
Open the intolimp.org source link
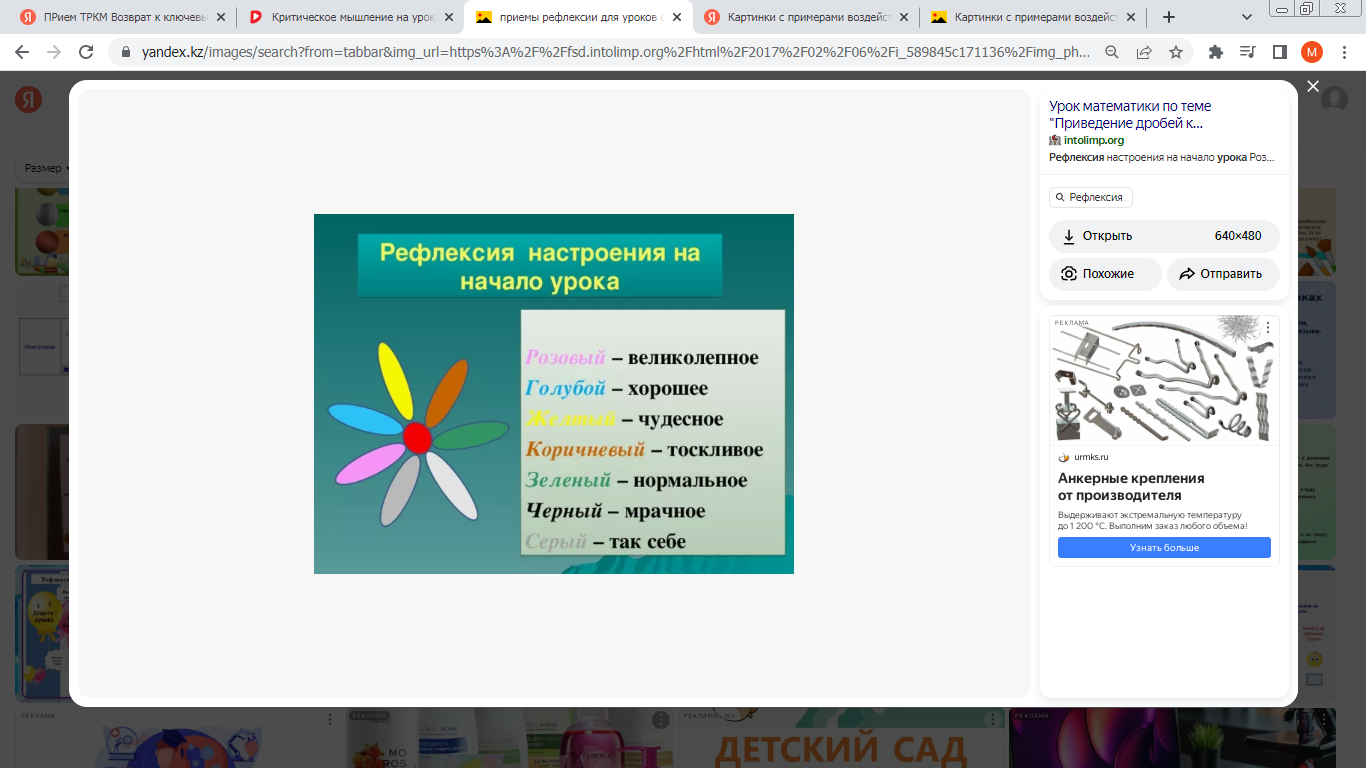[1093, 140]
